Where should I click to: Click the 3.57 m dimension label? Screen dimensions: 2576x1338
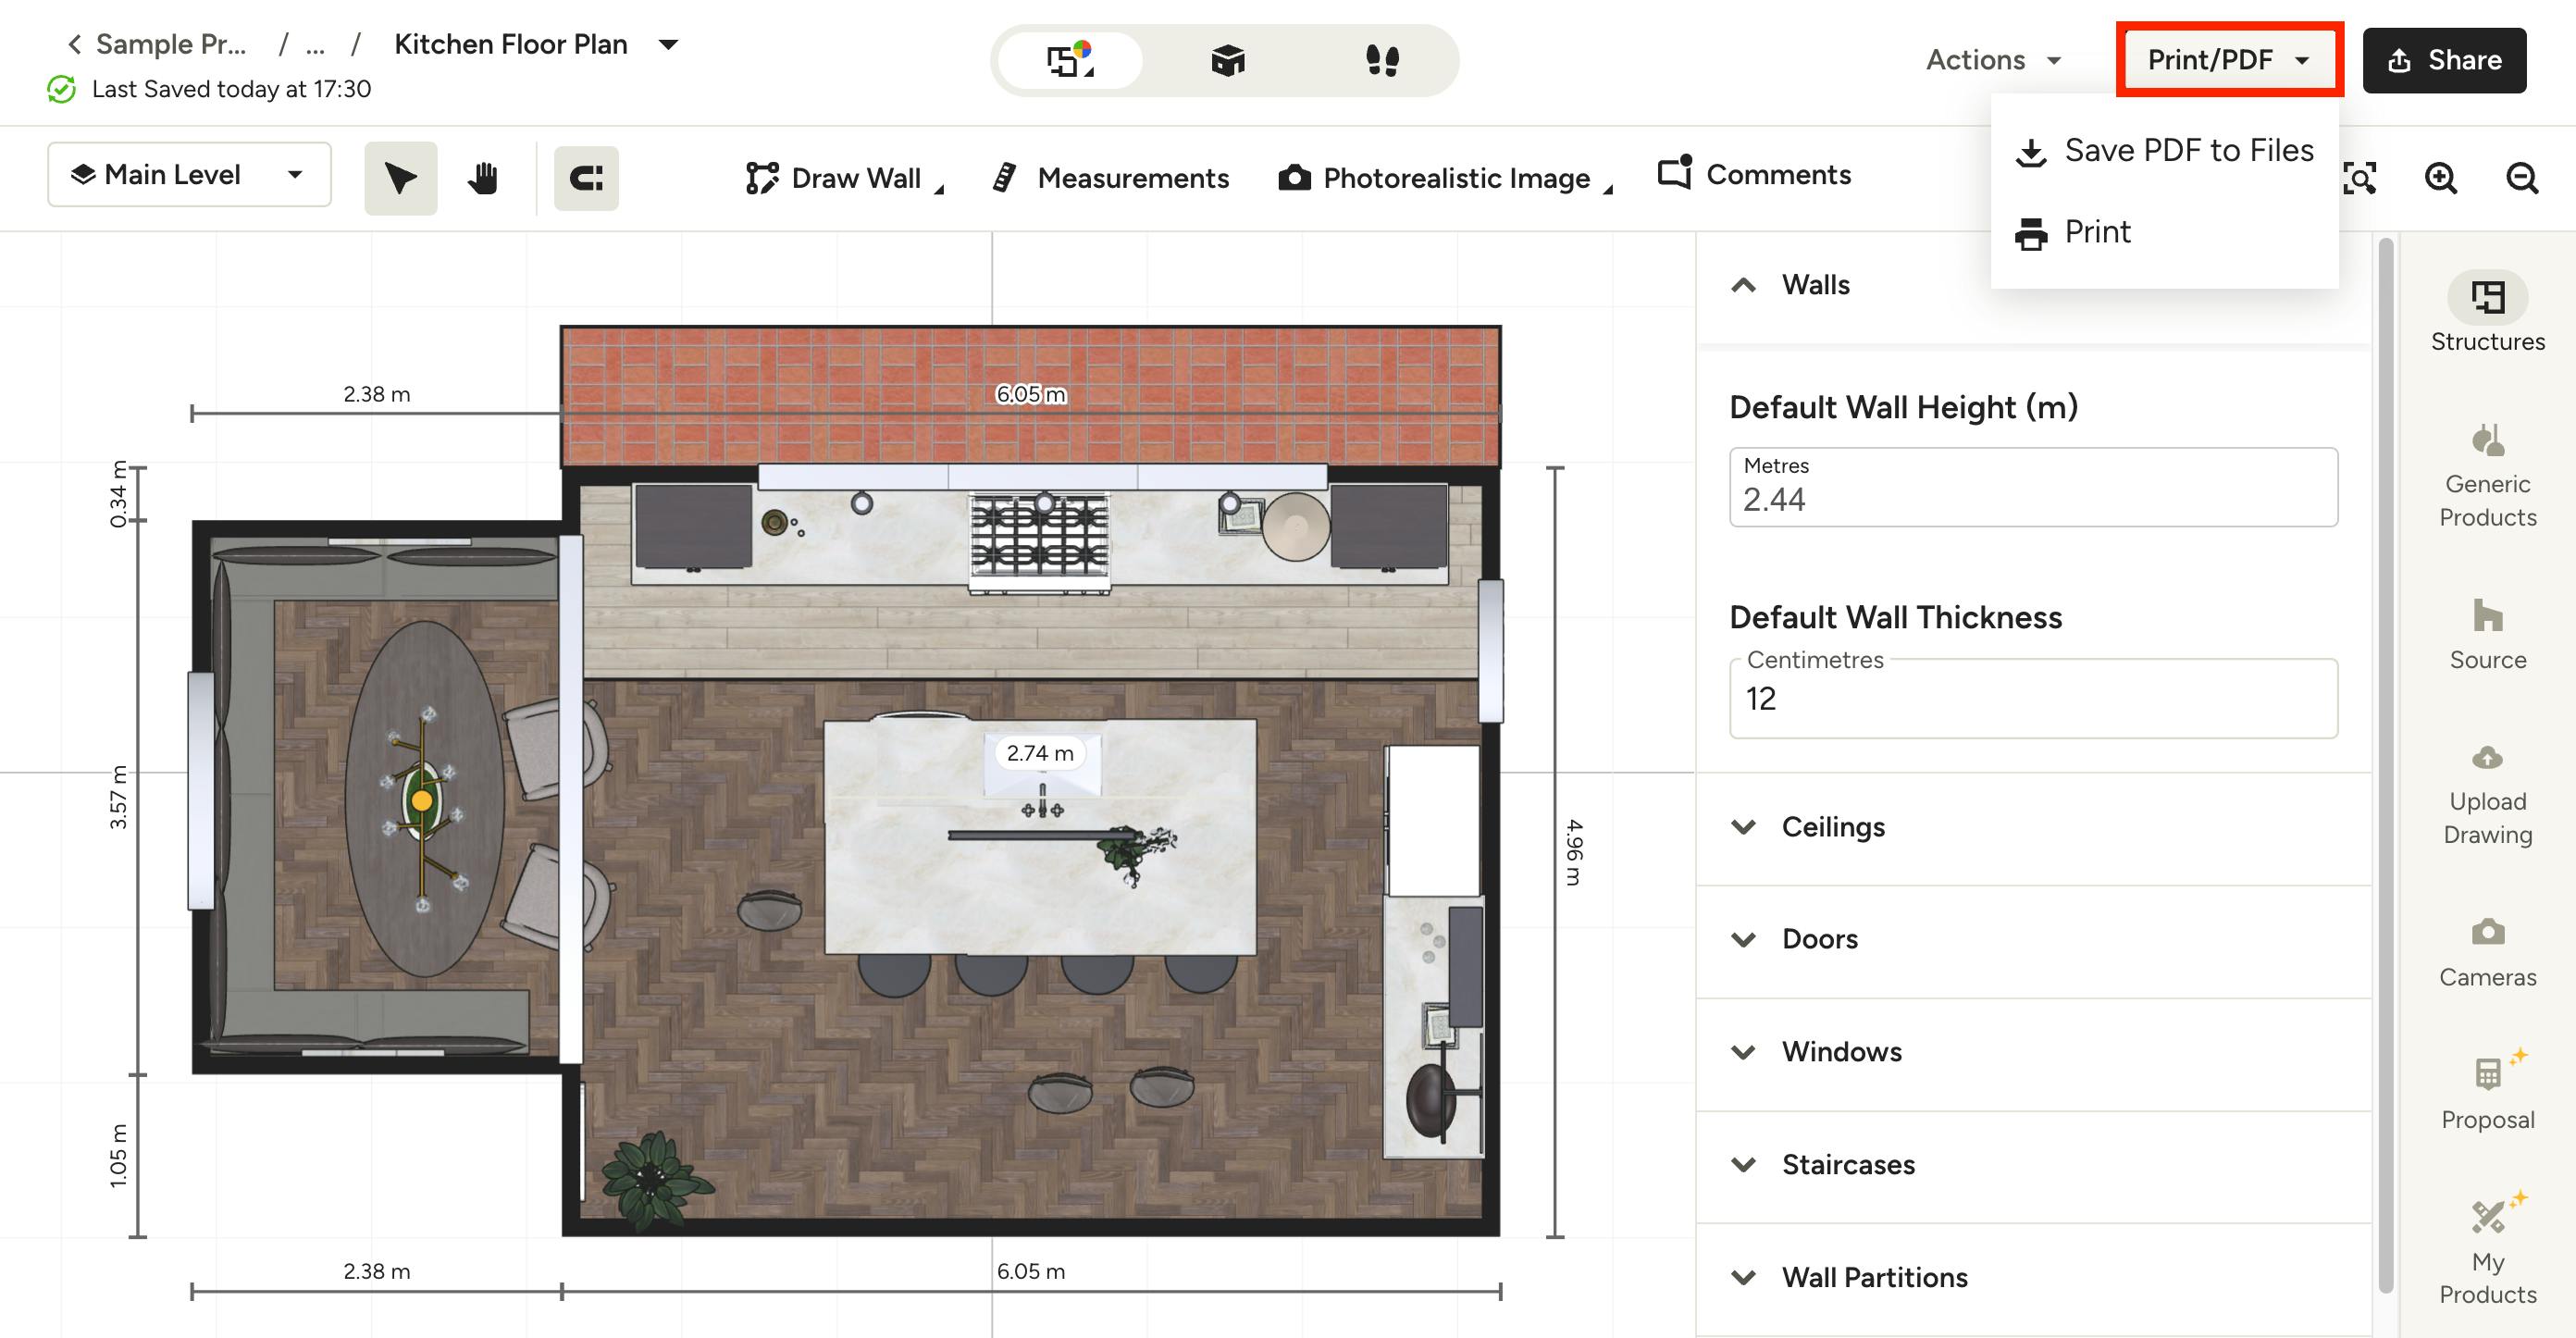(x=118, y=797)
